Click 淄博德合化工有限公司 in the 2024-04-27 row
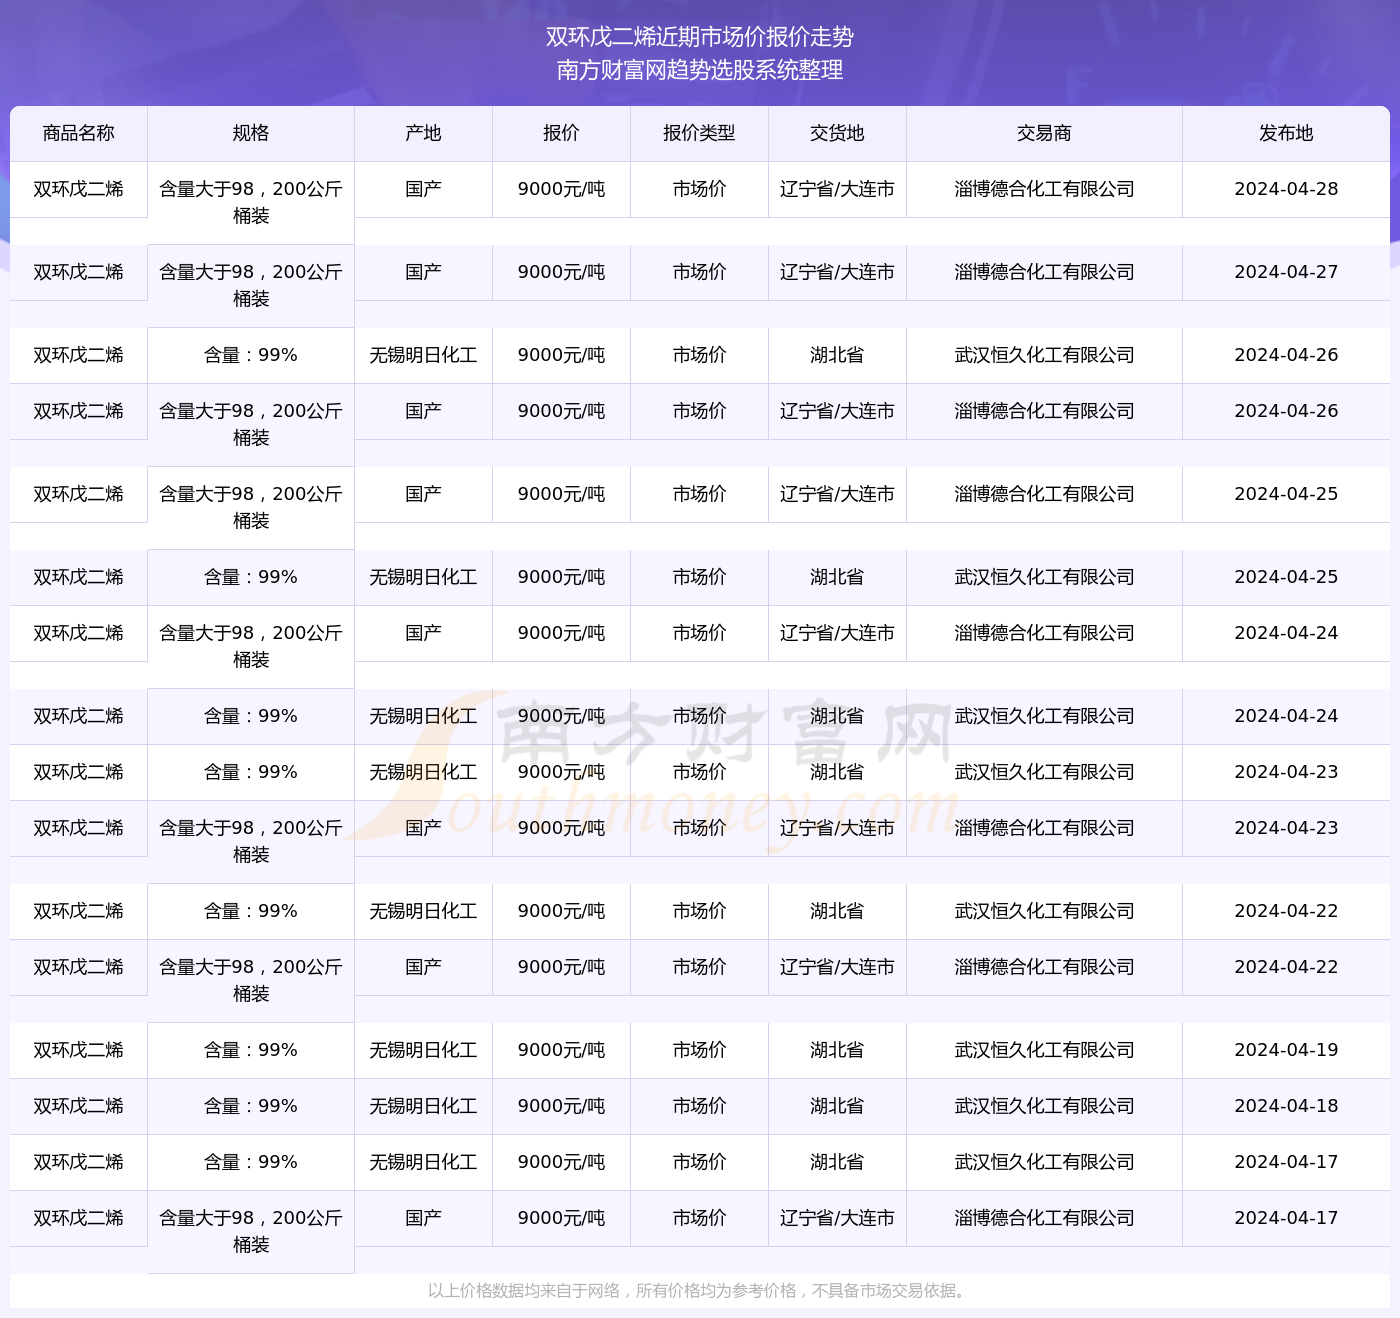The height and width of the screenshot is (1318, 1400). click(1044, 272)
